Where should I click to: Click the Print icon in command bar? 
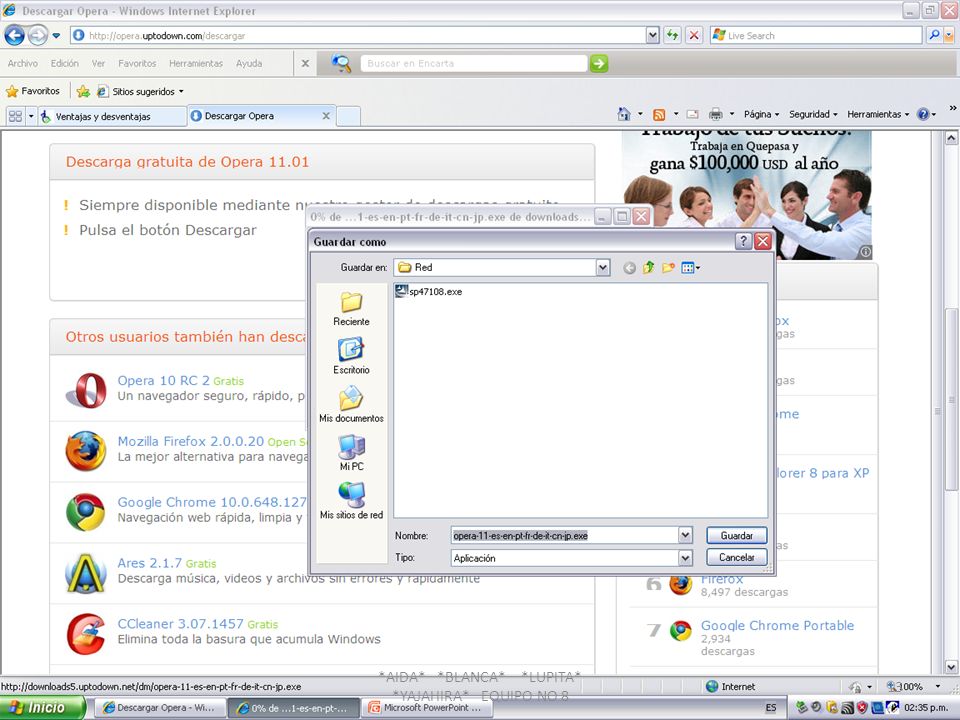(x=715, y=114)
